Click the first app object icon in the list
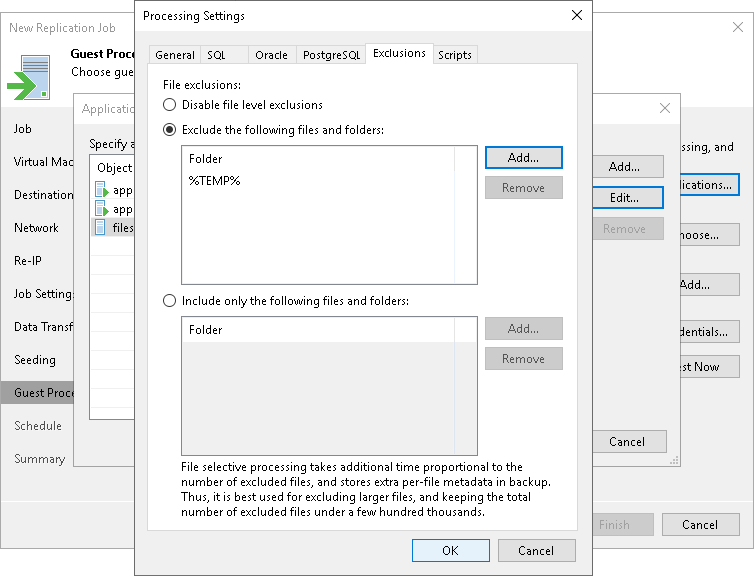The image size is (754, 576). coord(101,190)
